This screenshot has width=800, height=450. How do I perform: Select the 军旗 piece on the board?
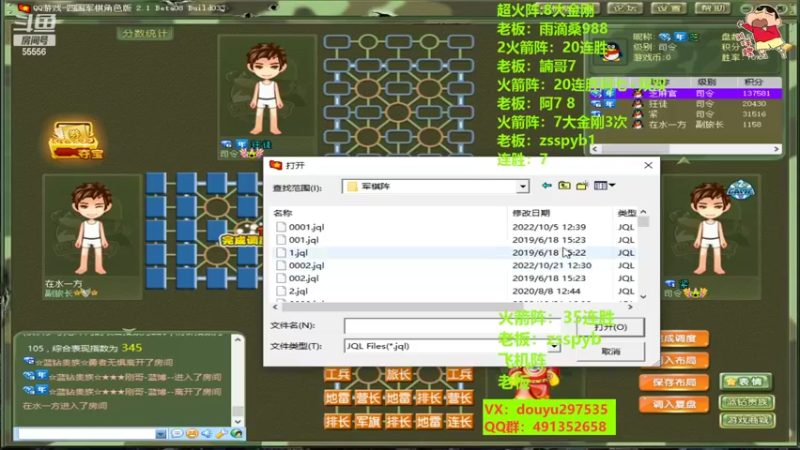click(368, 421)
